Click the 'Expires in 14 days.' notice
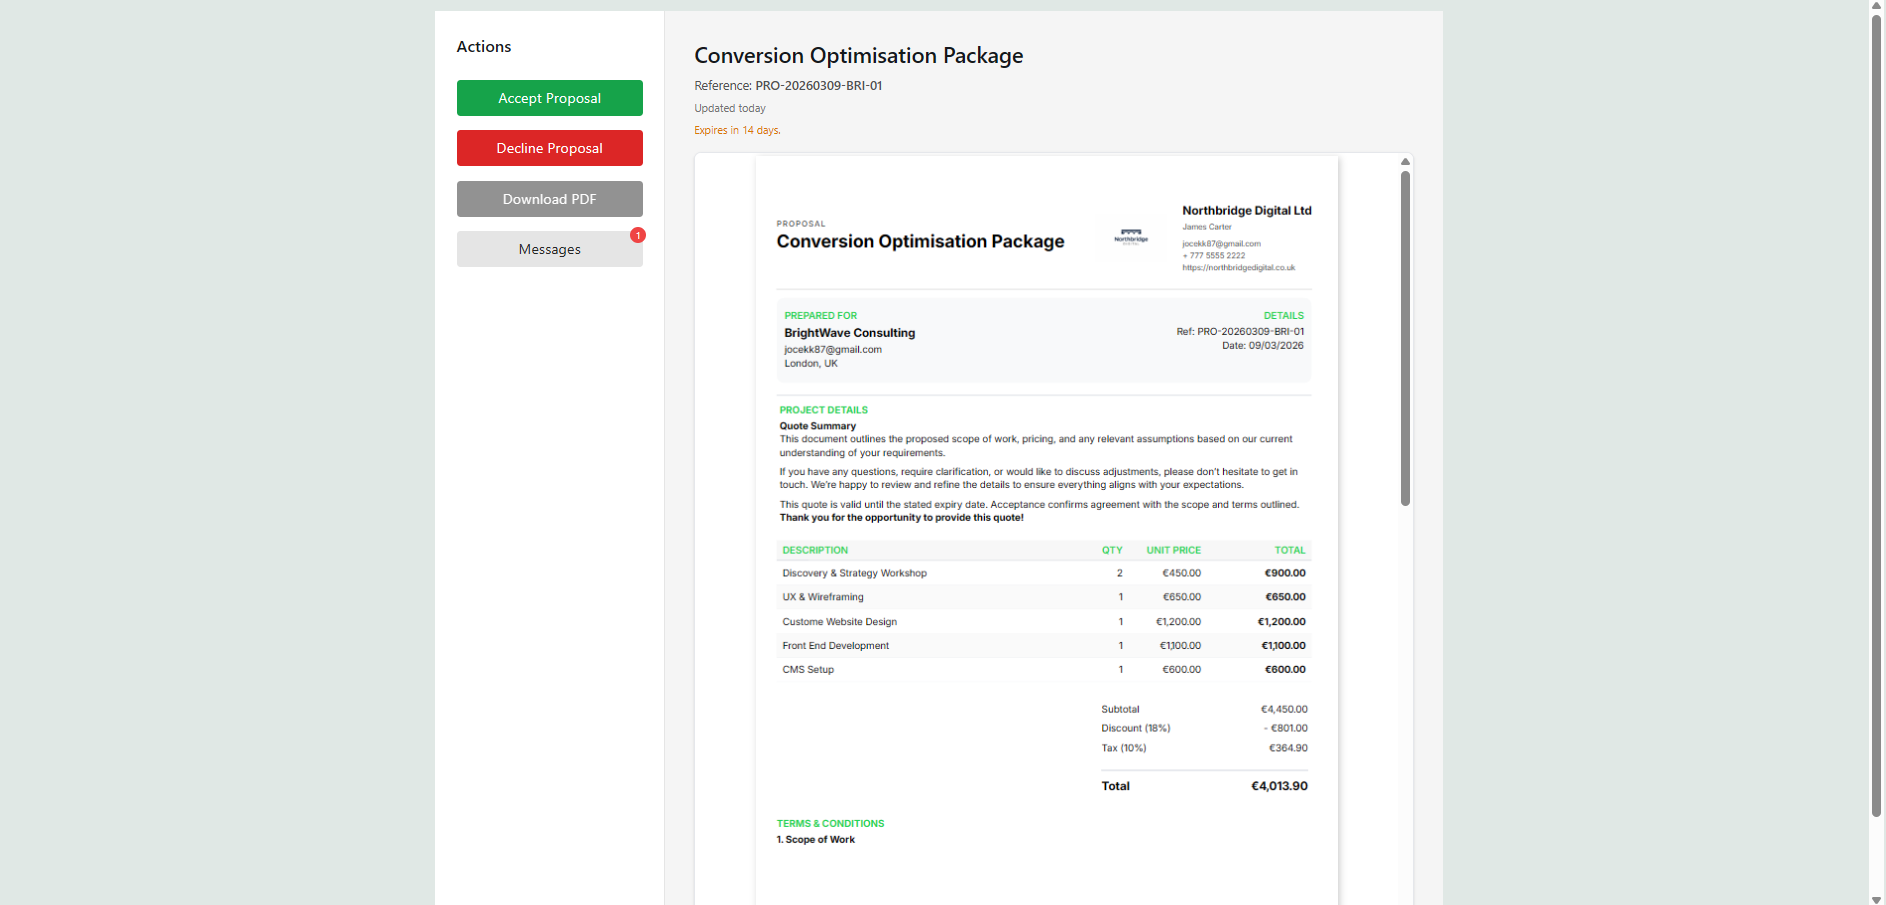The image size is (1886, 905). point(737,130)
